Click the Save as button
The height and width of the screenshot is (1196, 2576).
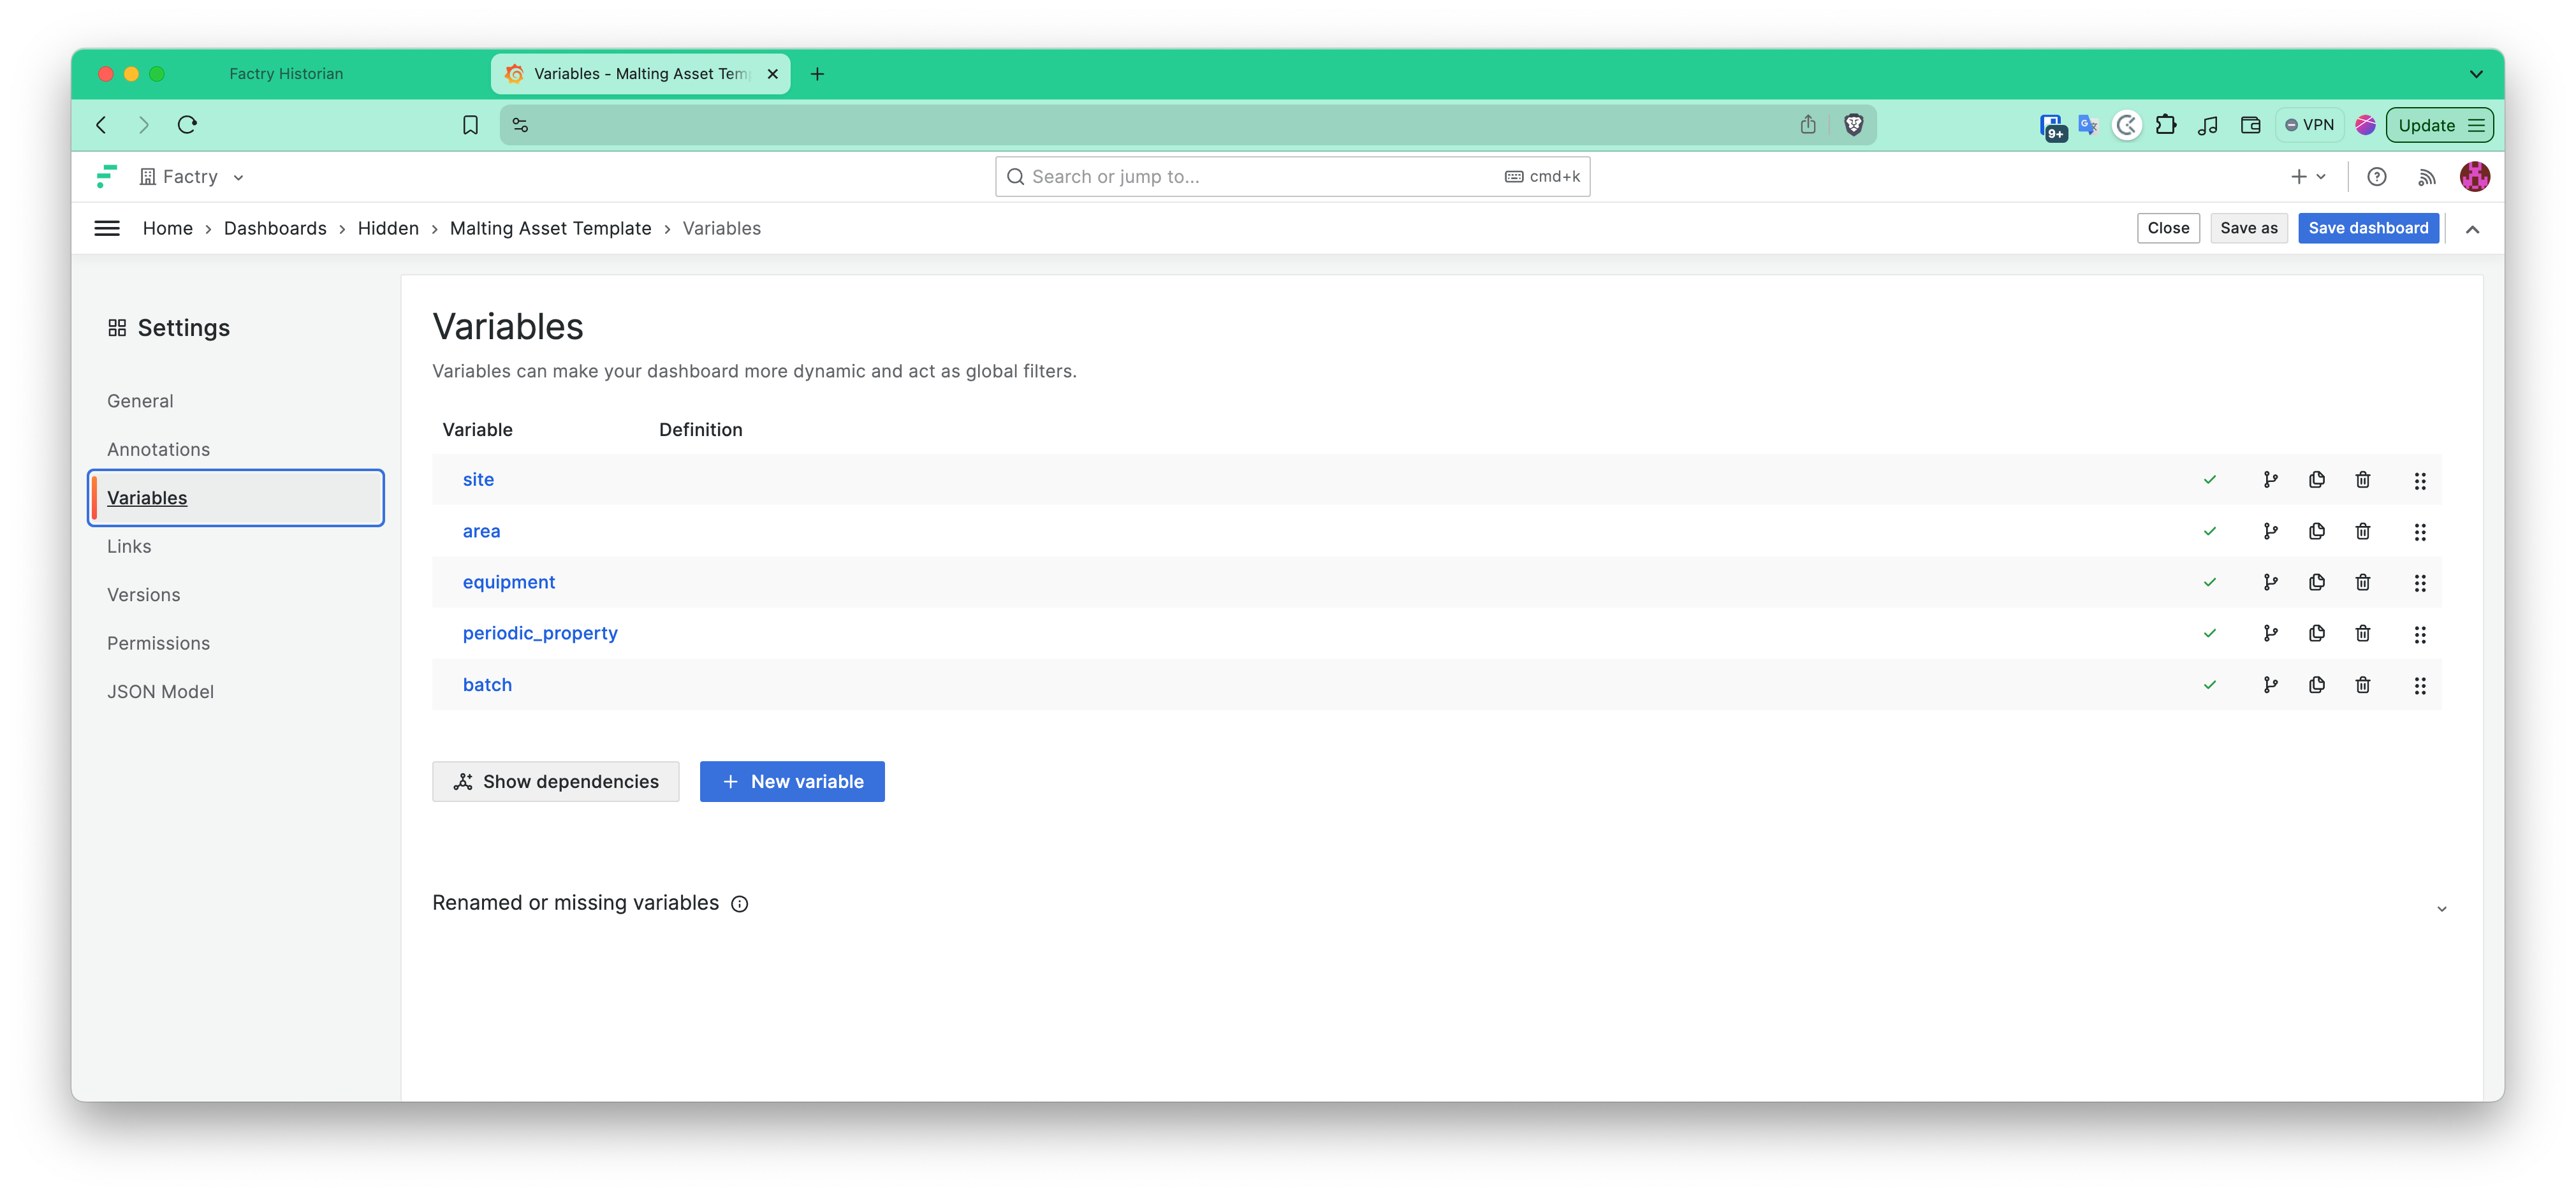tap(2248, 228)
